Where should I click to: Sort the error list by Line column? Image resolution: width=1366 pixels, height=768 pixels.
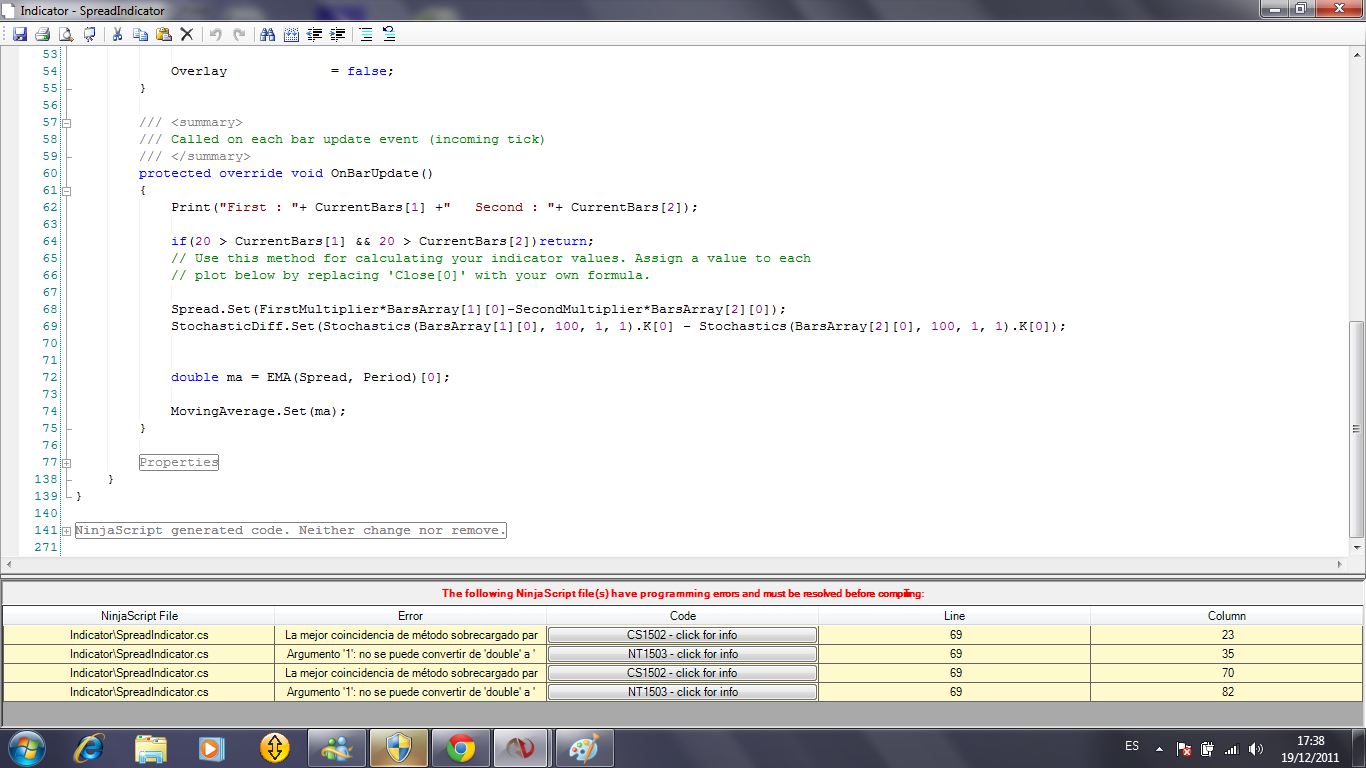[x=954, y=616]
